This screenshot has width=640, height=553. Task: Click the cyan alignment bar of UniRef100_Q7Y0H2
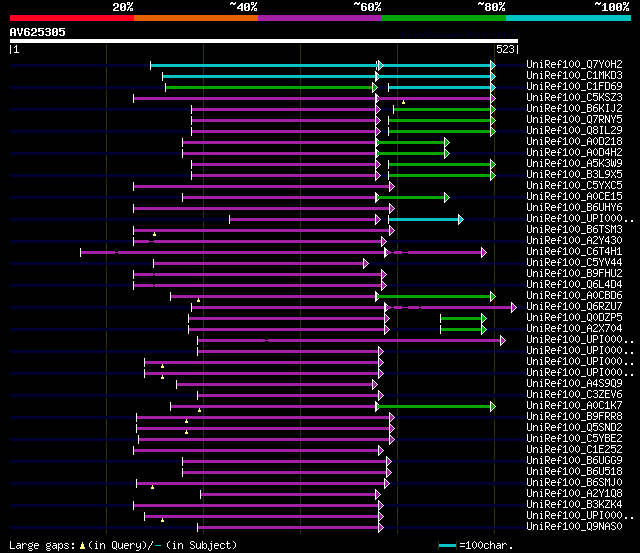click(x=322, y=65)
